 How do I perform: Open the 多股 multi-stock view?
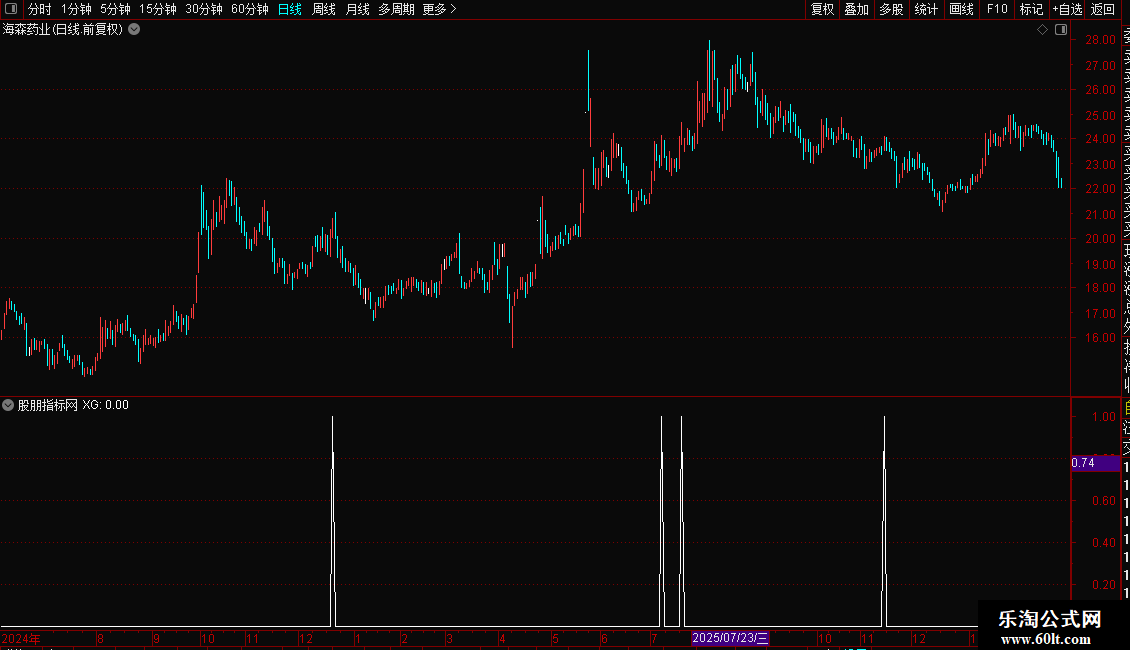pyautogui.click(x=891, y=9)
